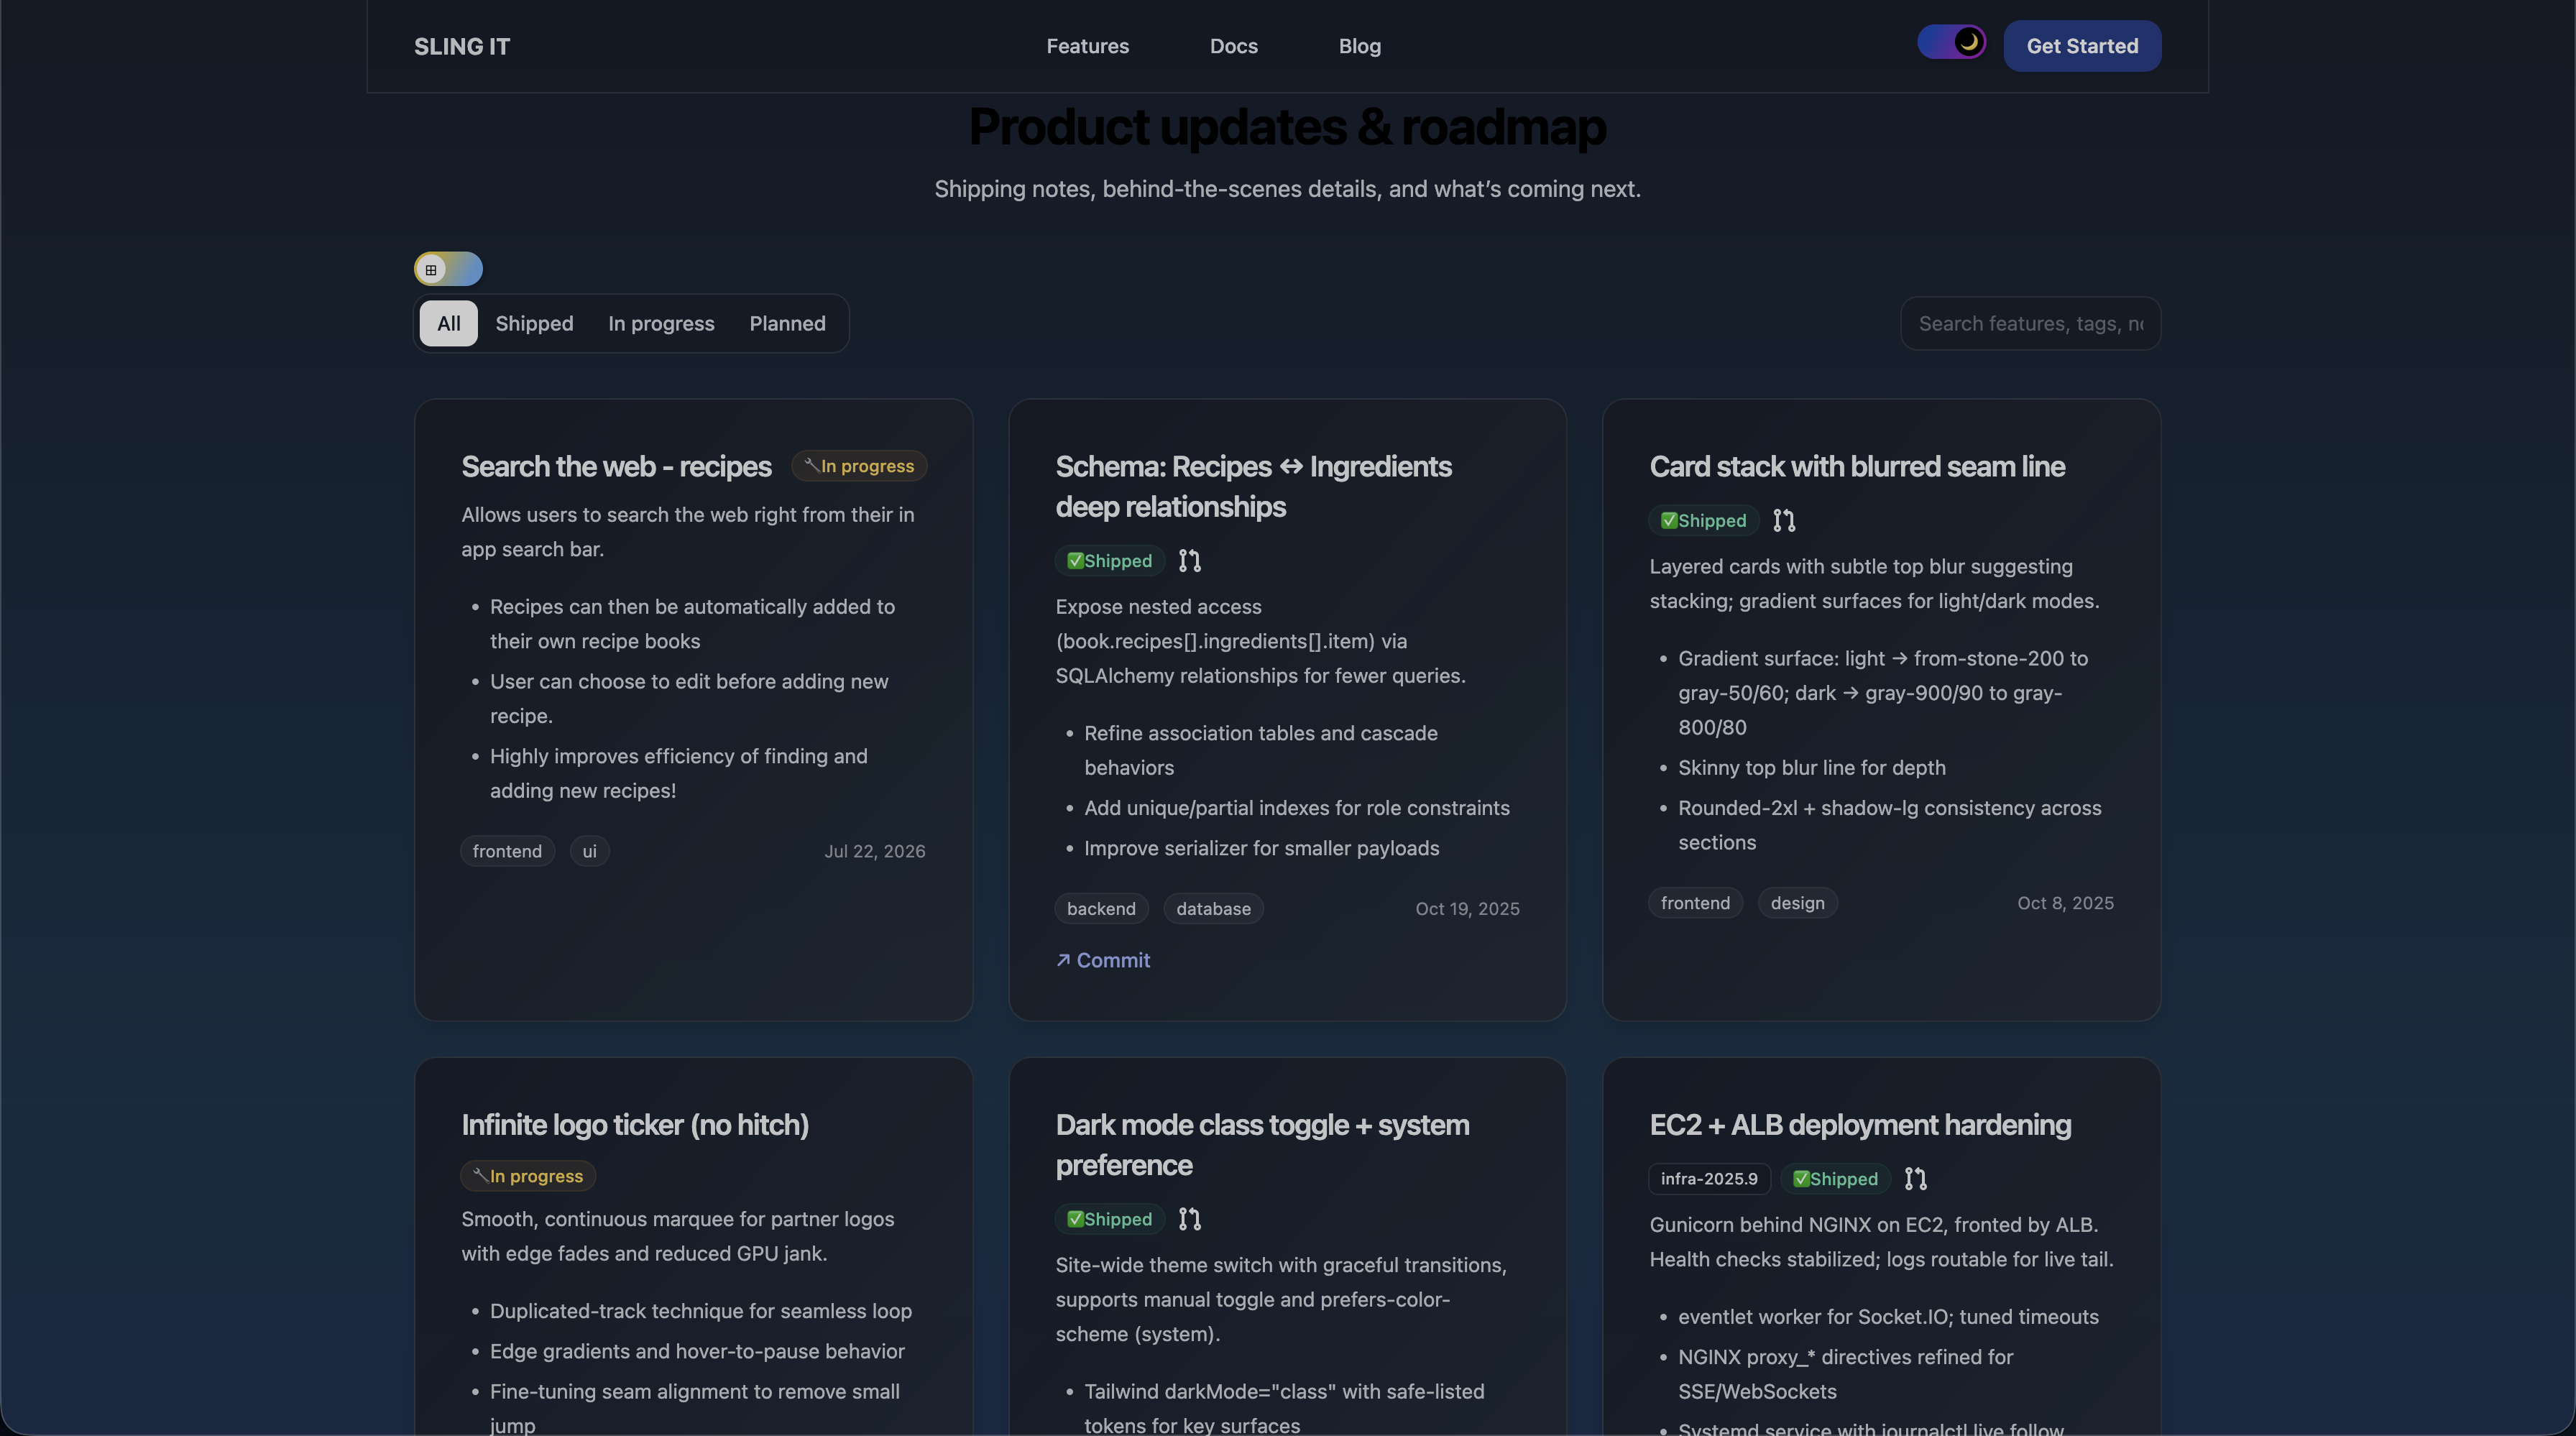
Task: Toggle grid layout view switch
Action: pyautogui.click(x=448, y=269)
